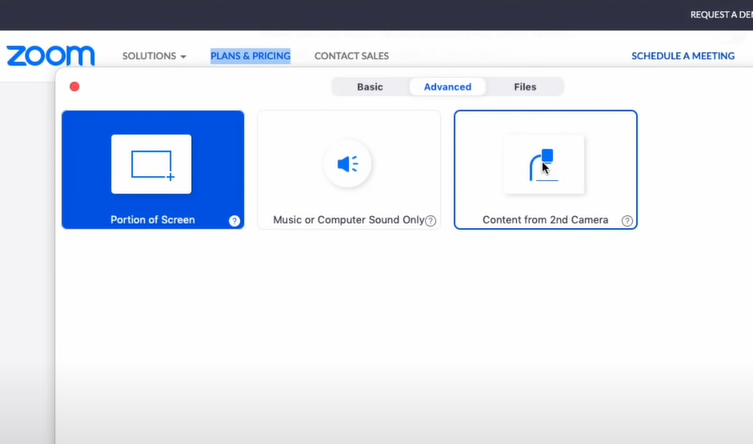The width and height of the screenshot is (753, 444).
Task: Click Request a Demo in top bar
Action: click(720, 15)
